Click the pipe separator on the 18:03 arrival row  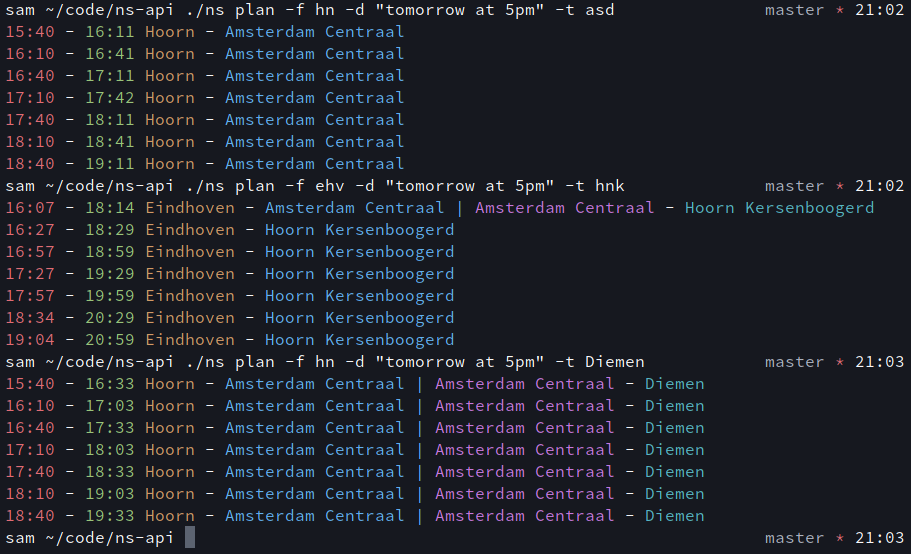pos(420,450)
